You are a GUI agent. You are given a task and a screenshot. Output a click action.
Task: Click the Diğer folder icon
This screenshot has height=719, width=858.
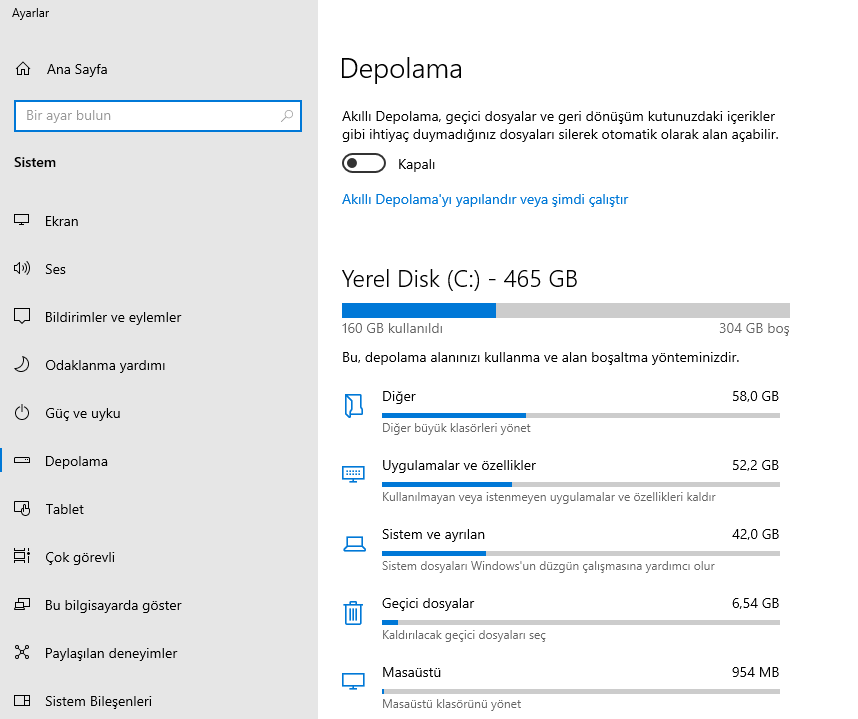coord(353,404)
